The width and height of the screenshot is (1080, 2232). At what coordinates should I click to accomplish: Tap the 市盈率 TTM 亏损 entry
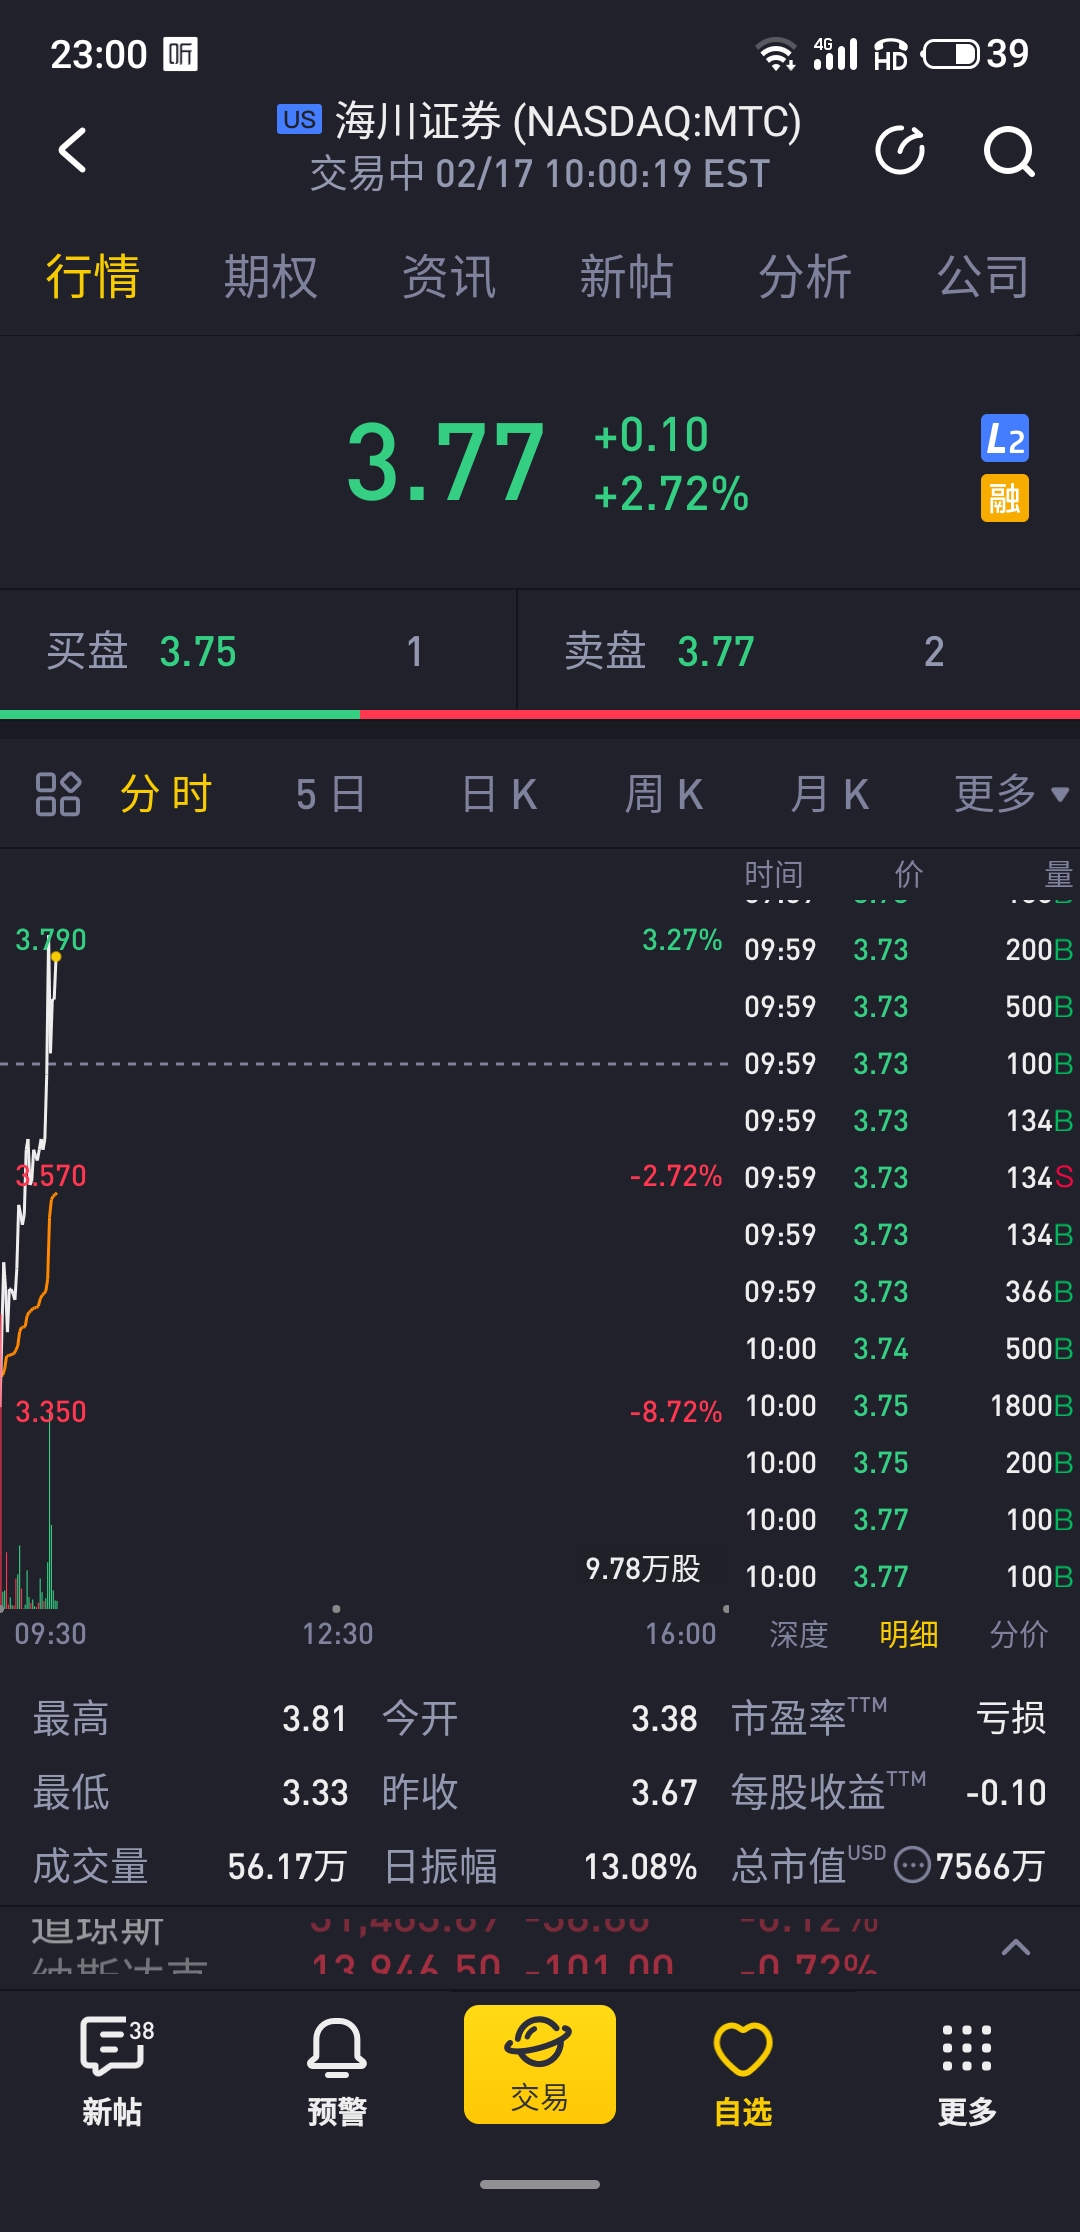tap(889, 1718)
